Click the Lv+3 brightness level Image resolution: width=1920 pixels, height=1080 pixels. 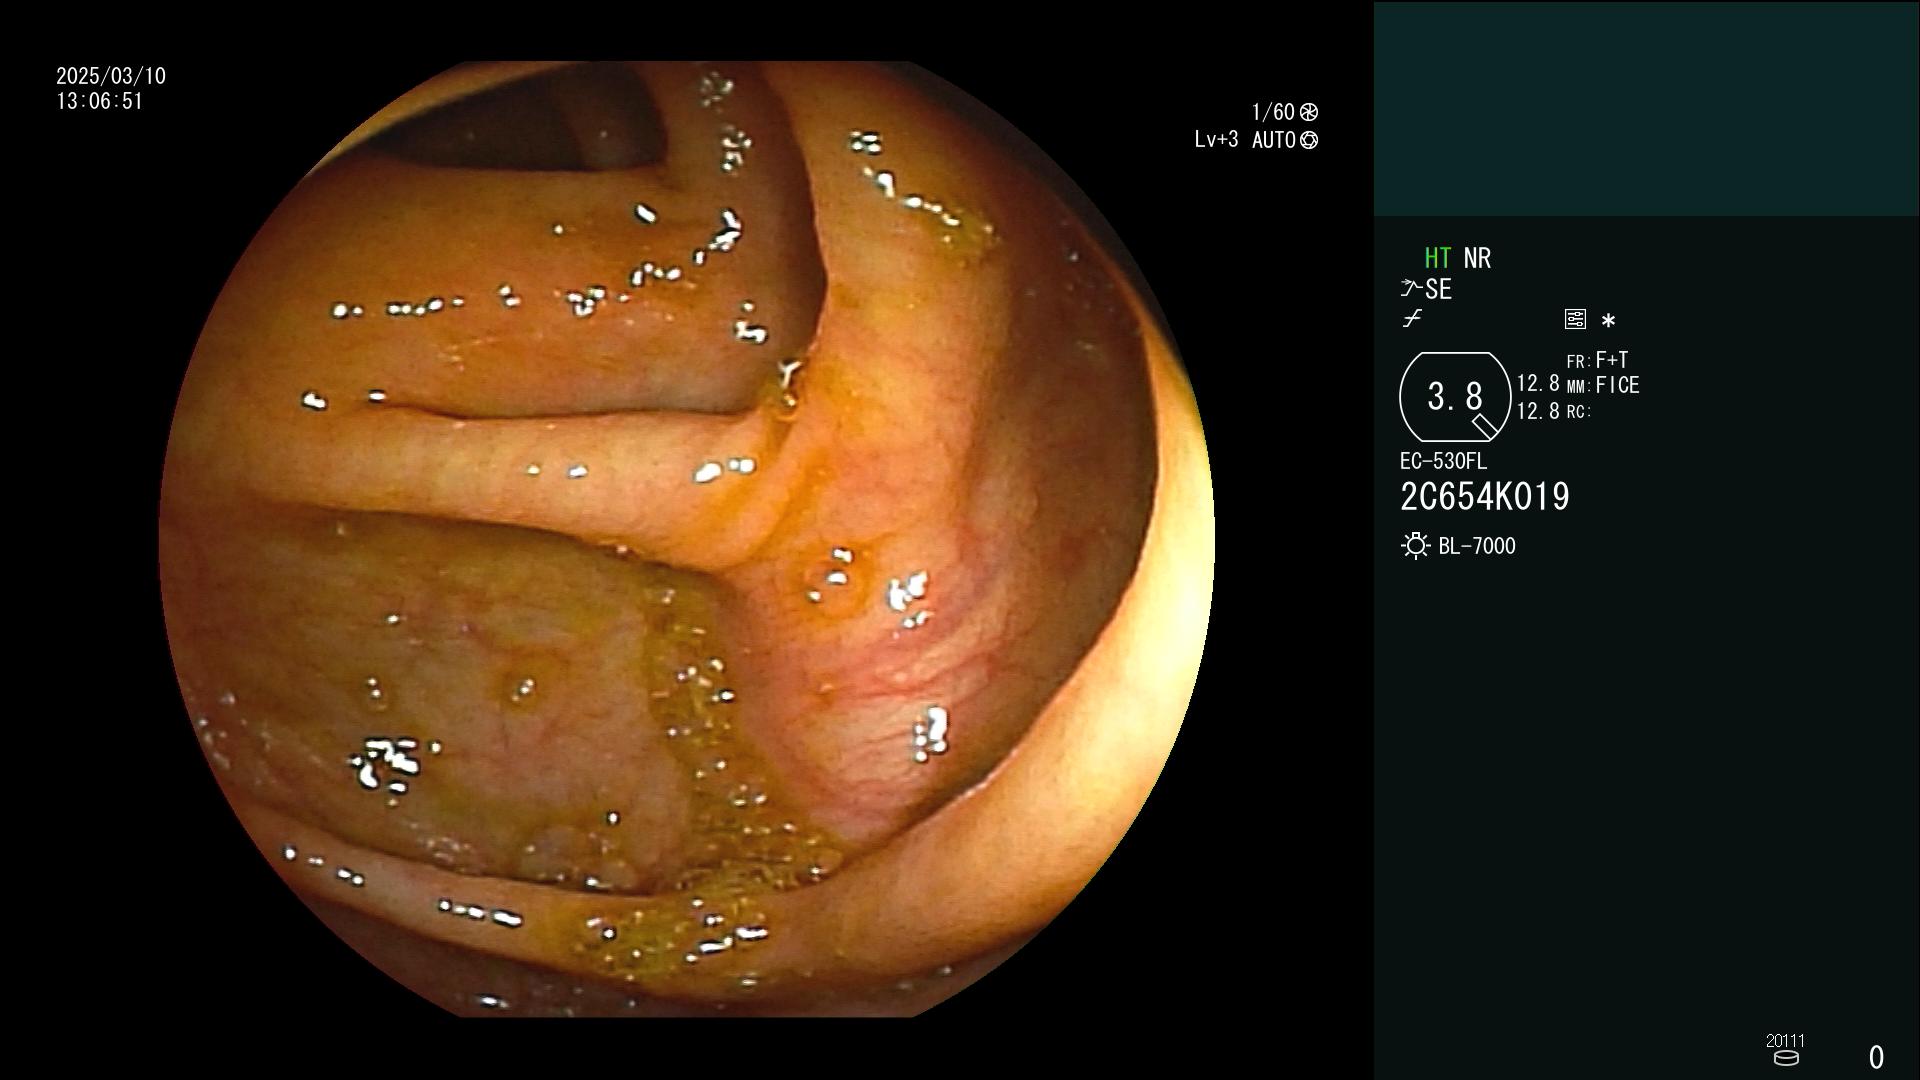1216,139
